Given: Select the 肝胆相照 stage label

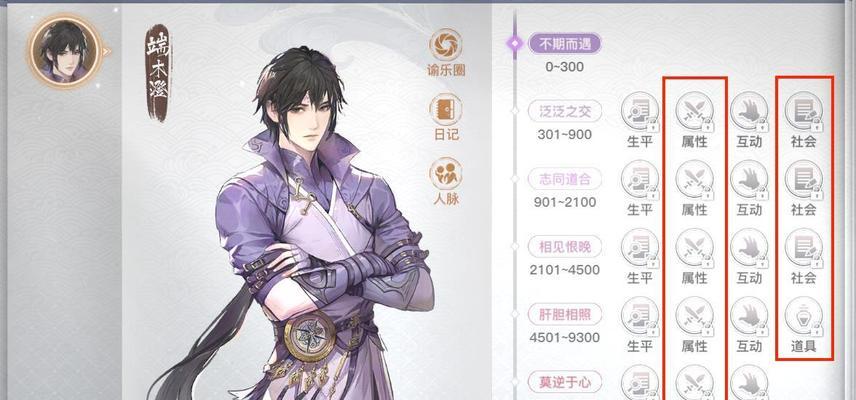Looking at the screenshot, I should click(565, 314).
